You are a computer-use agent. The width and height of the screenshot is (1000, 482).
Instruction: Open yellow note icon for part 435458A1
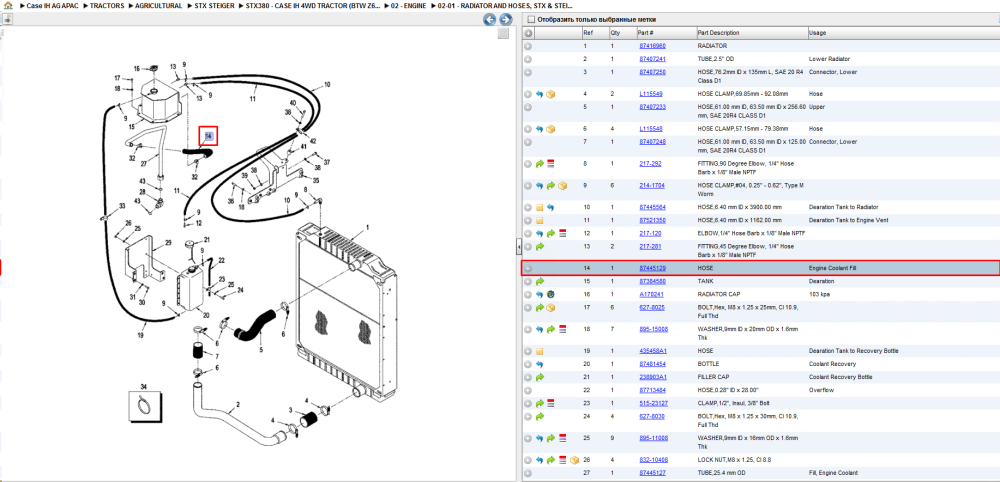click(x=540, y=351)
